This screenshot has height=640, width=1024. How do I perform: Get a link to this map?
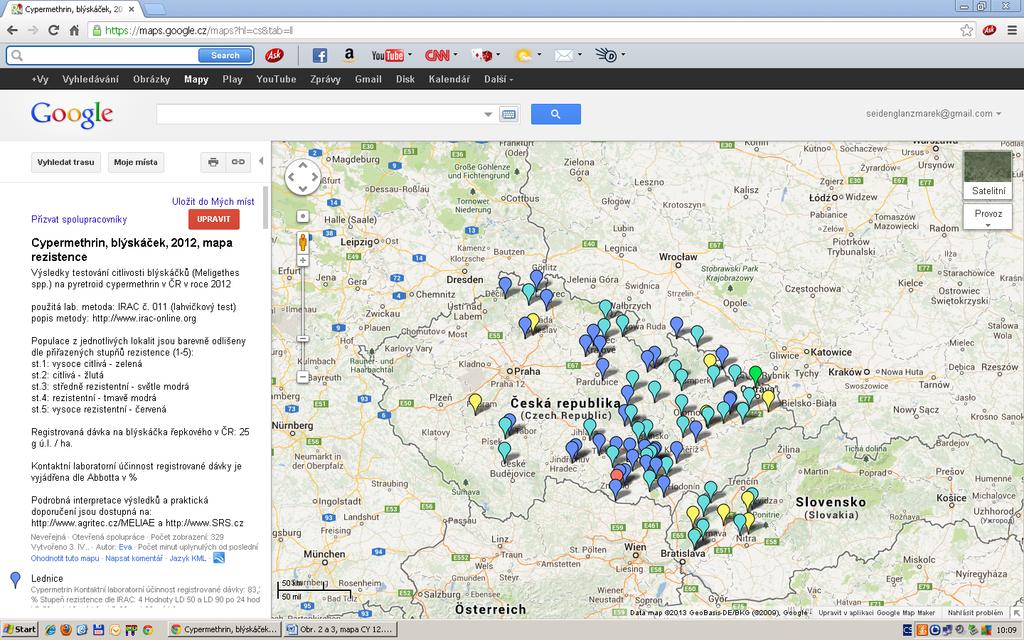(238, 162)
